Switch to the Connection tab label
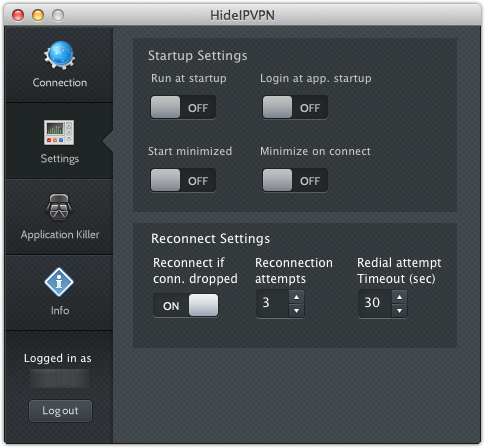Image resolution: width=485 pixels, height=448 pixels. [x=60, y=83]
